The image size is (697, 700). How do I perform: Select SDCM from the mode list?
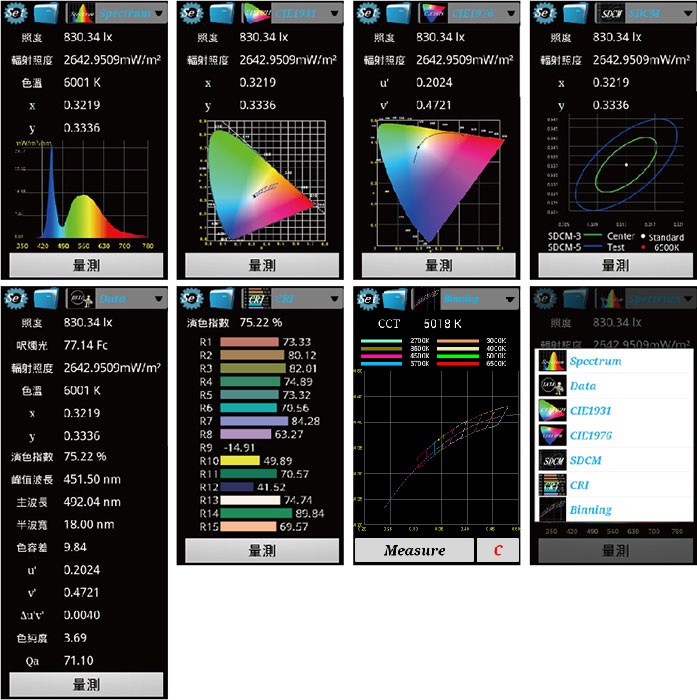[614, 460]
